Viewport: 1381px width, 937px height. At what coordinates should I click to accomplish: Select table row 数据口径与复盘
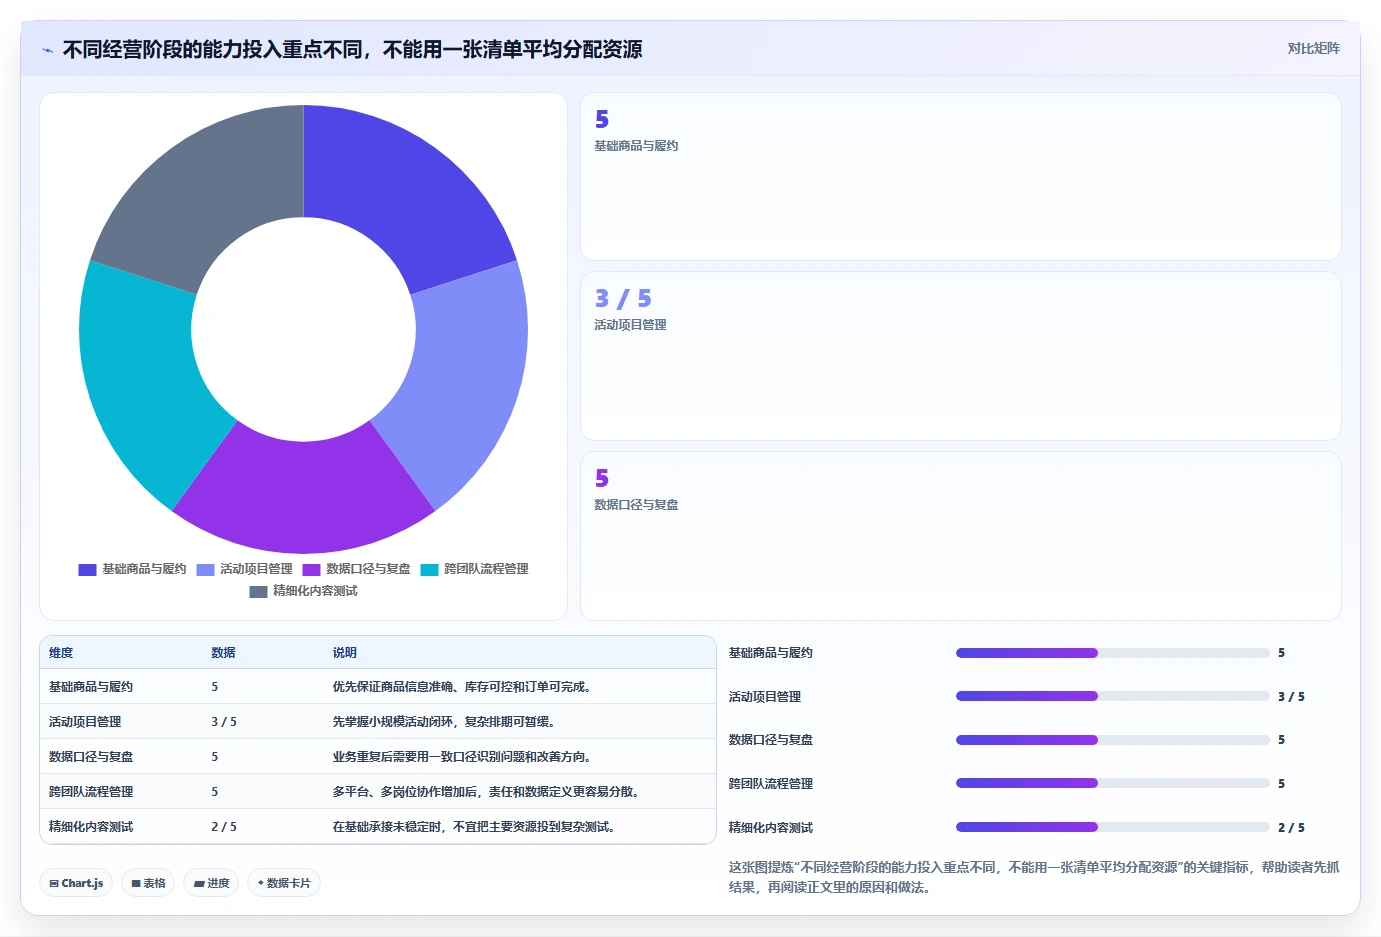378,757
